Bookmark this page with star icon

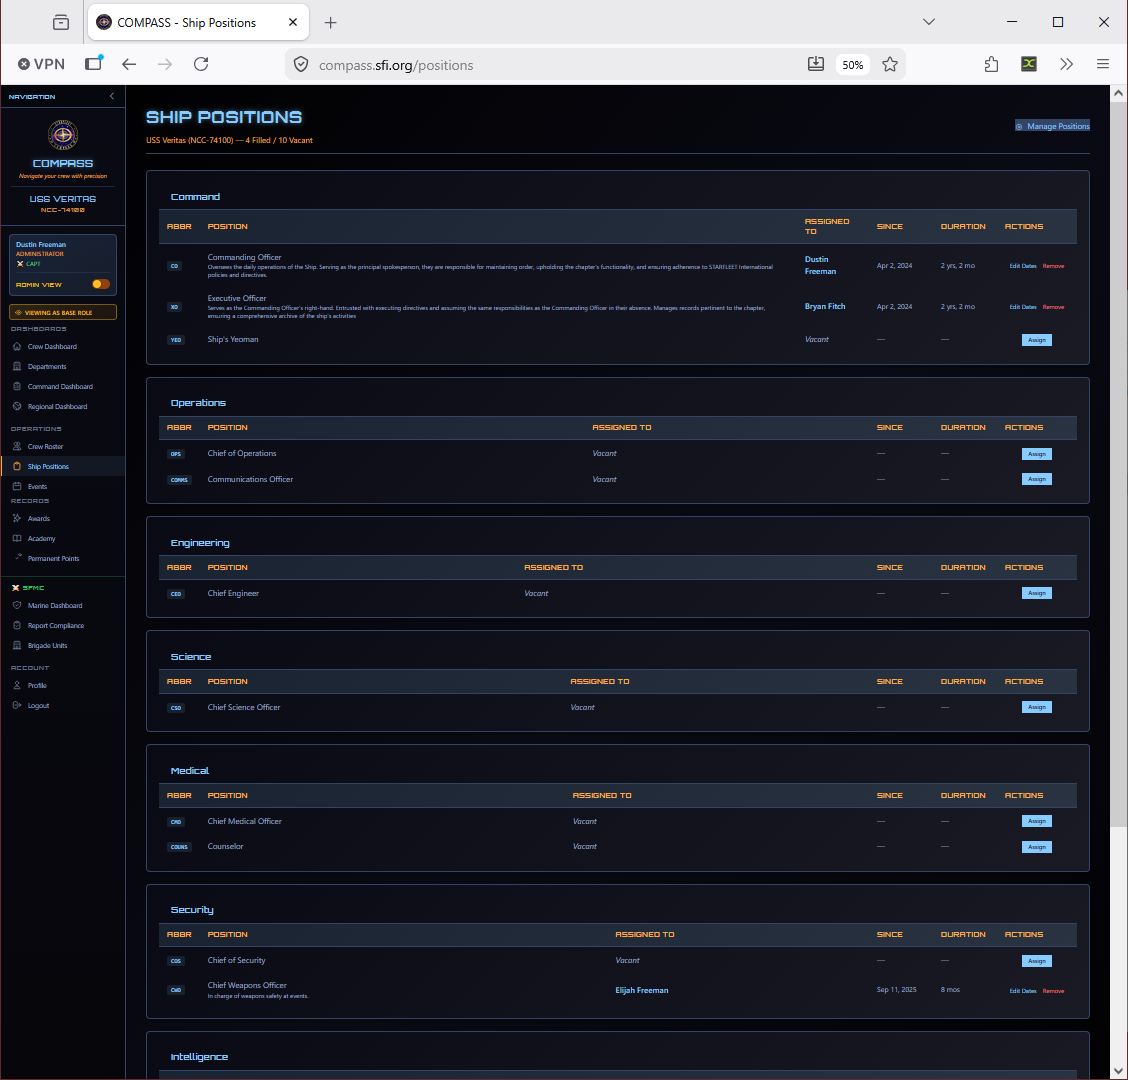click(x=890, y=65)
